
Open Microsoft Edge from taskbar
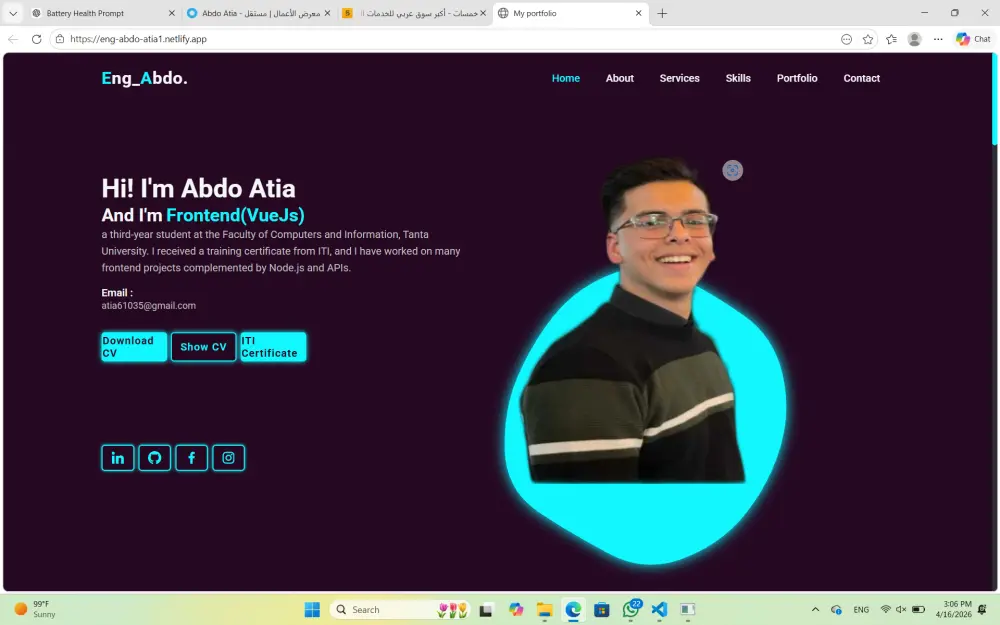pyautogui.click(x=573, y=610)
